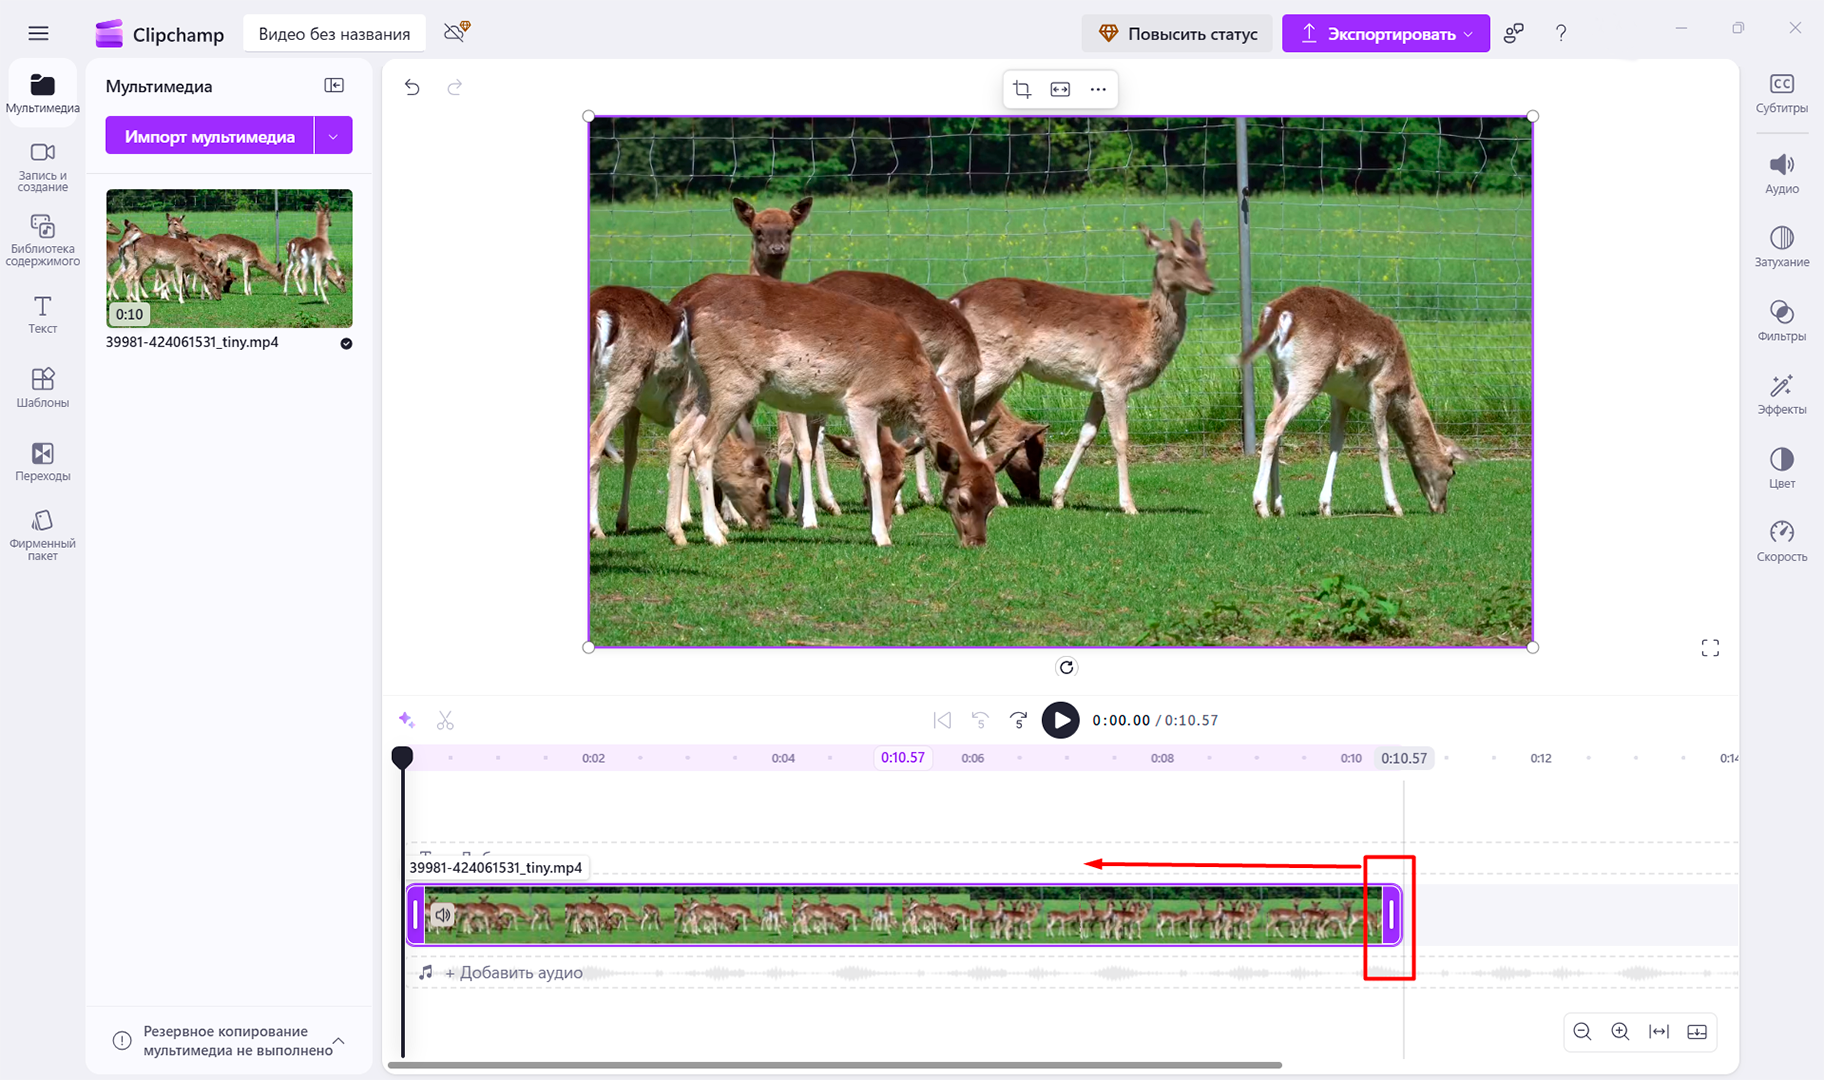Select the crop tool above the preview

pos(1021,89)
